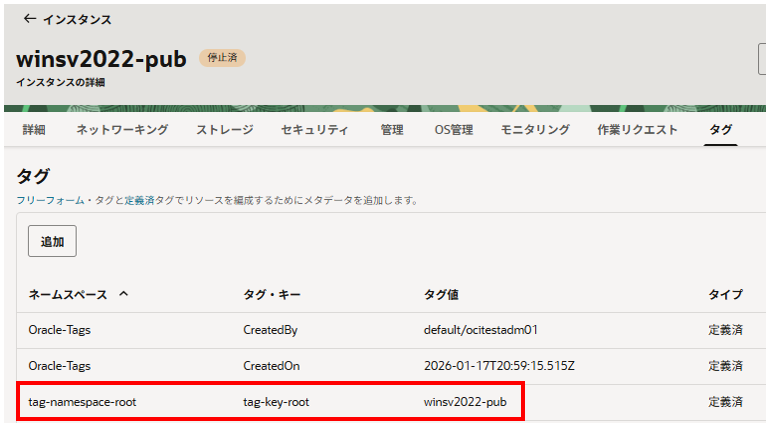Select the CreatedBy tag row
Image resolution: width=771 pixels, height=428 pixels.
coord(270,329)
